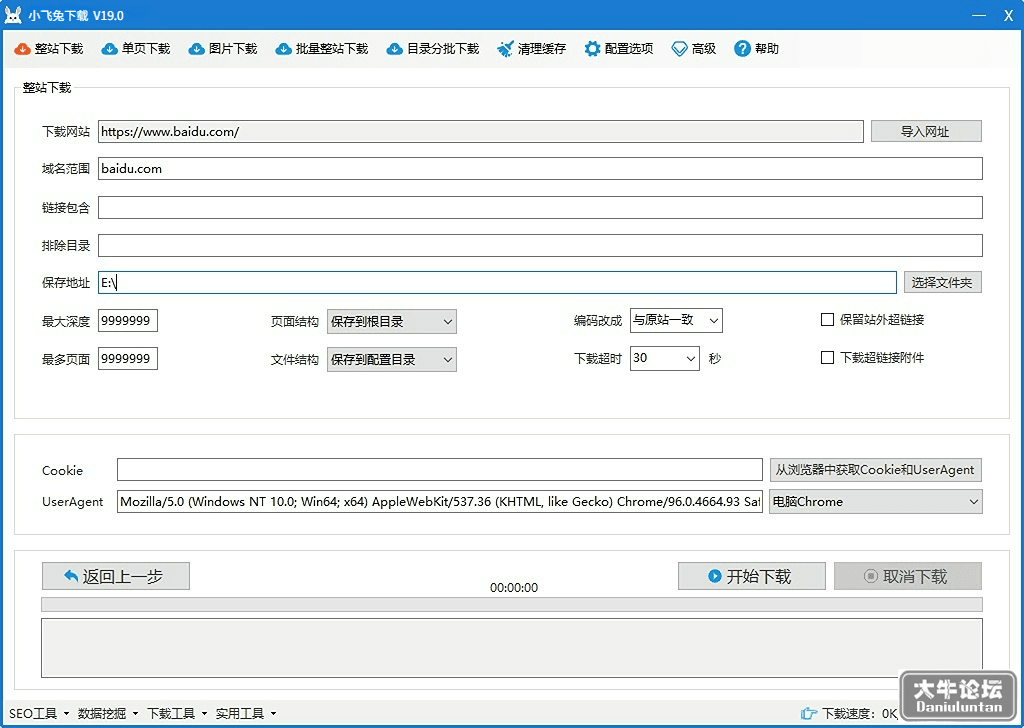Viewport: 1024px width, 728px height.
Task: Click the 返回上一步 button
Action: point(116,576)
